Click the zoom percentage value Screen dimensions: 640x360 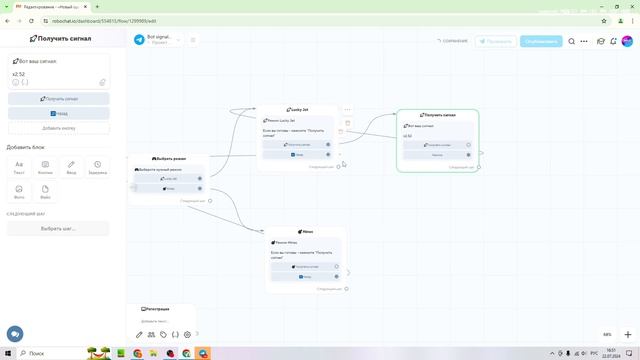607,334
